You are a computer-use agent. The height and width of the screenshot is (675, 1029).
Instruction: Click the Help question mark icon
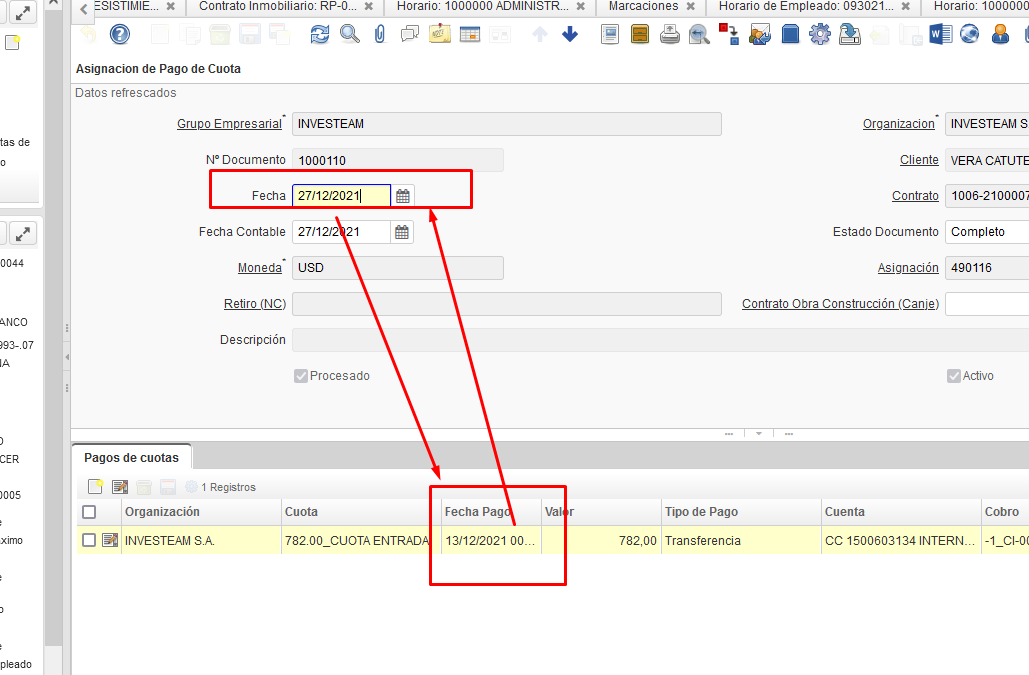(x=119, y=35)
